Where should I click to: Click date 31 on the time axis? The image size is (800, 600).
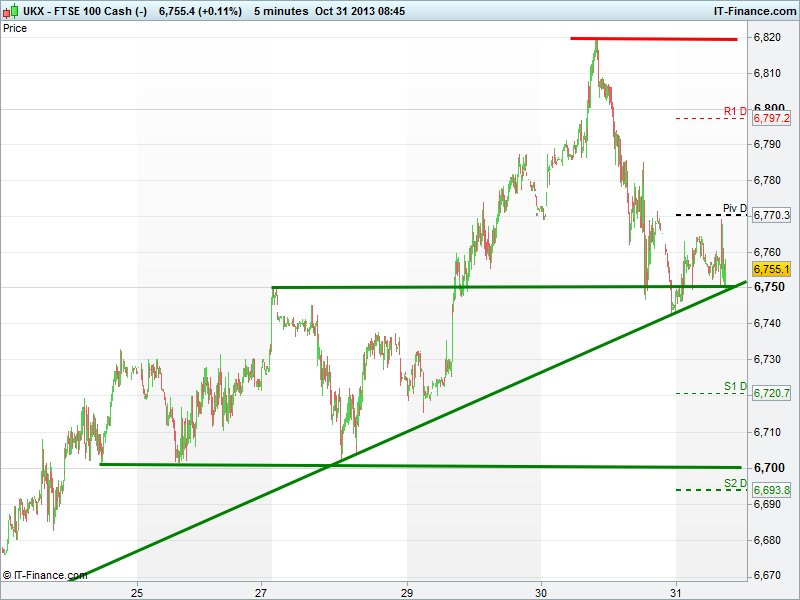pyautogui.click(x=676, y=593)
